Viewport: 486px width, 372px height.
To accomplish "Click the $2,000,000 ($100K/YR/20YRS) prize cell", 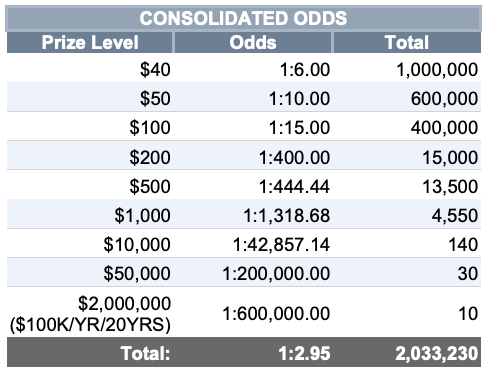I will click(90, 313).
